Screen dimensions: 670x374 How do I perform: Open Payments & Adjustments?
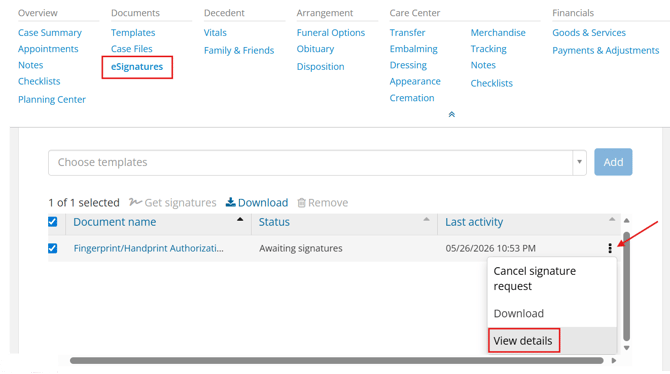point(606,50)
